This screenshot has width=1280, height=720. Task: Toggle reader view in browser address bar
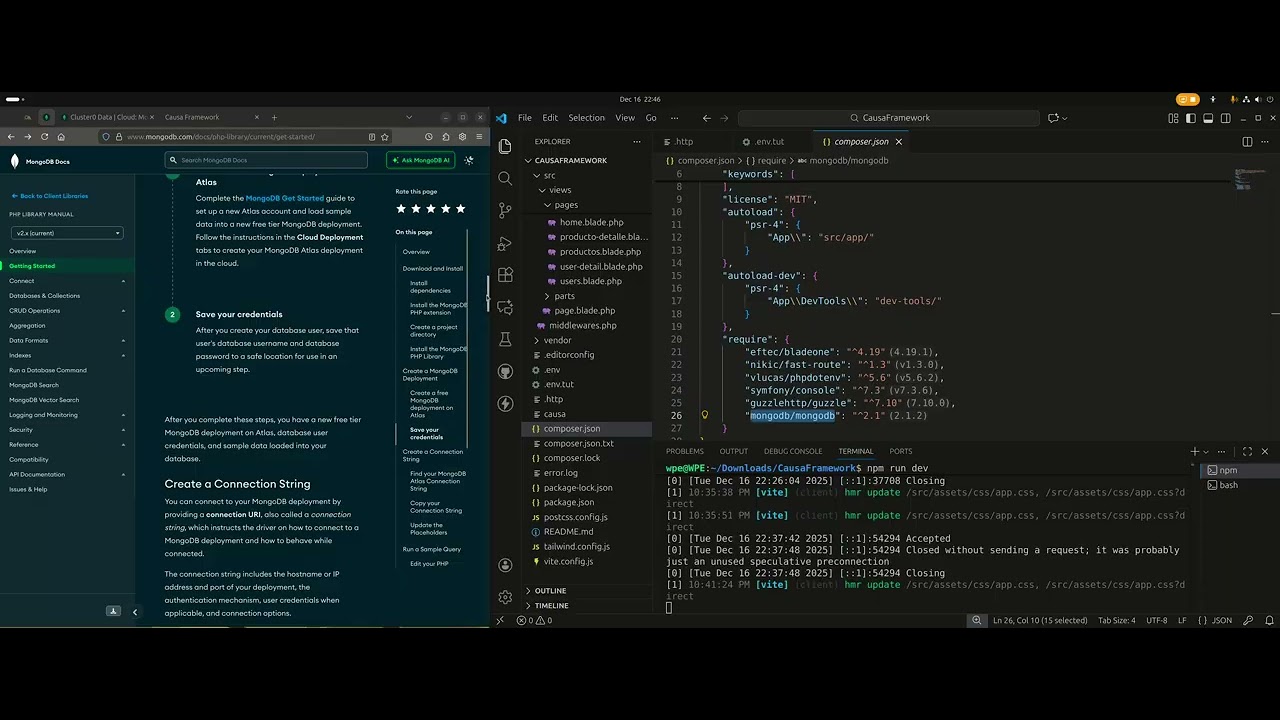(372, 137)
